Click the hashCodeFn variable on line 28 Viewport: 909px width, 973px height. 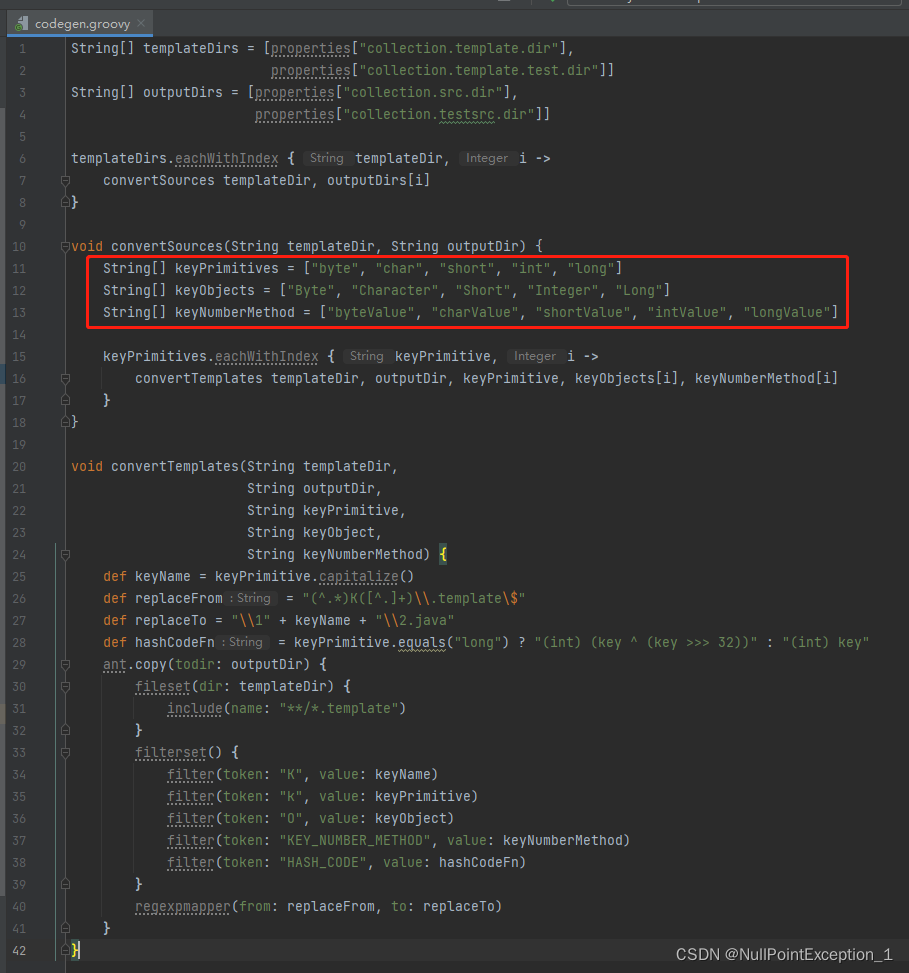pyautogui.click(x=174, y=643)
